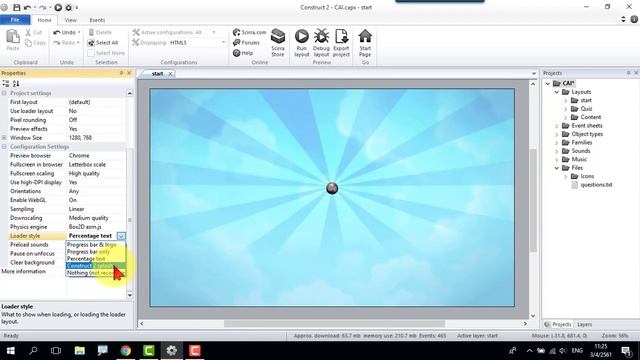Go to the Start Page
This screenshot has width=640, height=360.
[x=365, y=42]
